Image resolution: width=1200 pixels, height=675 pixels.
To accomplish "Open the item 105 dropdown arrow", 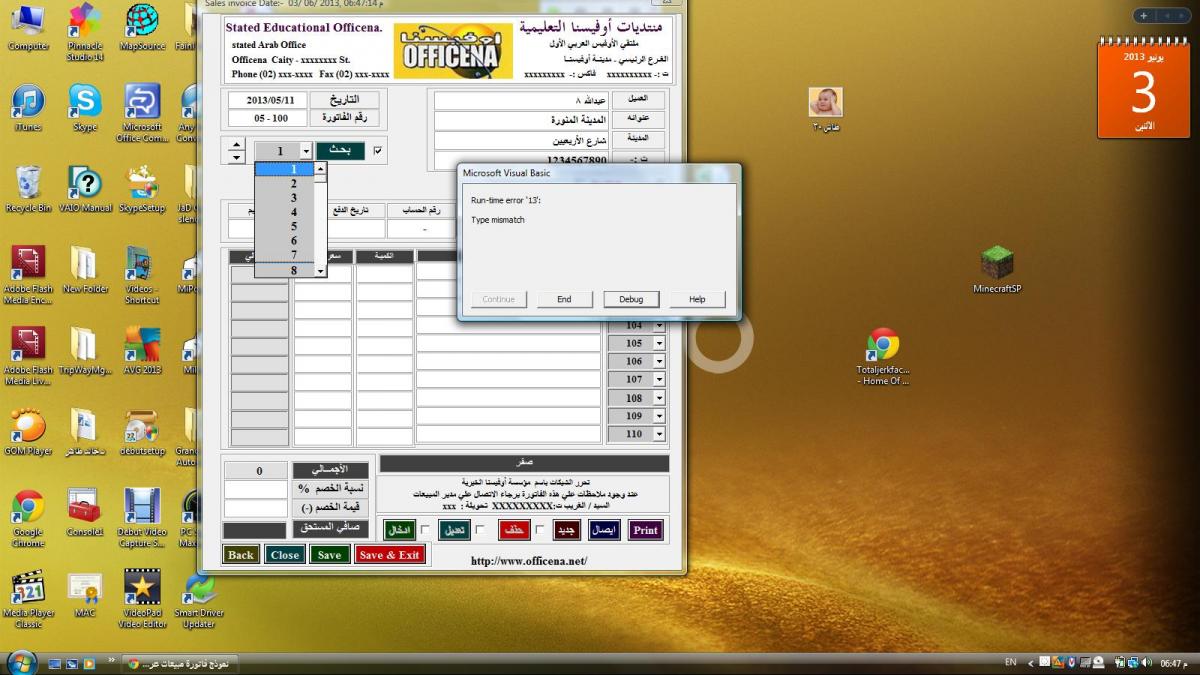I will coord(659,343).
